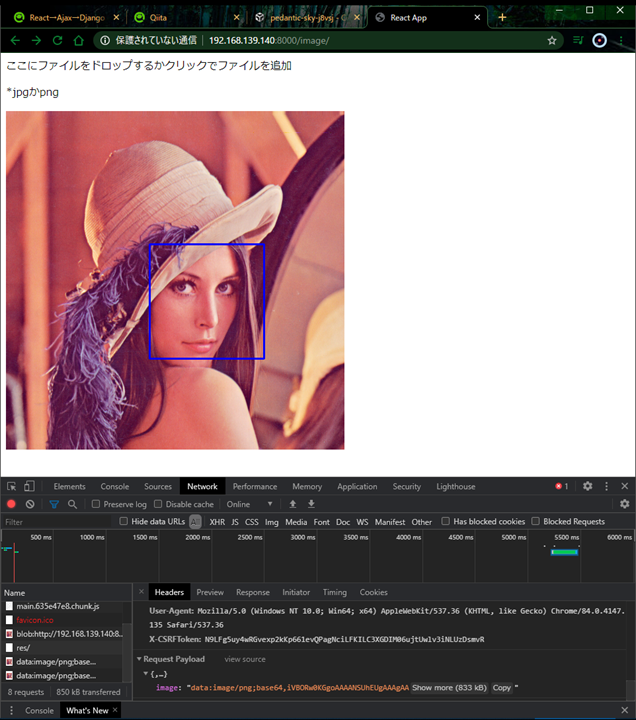Select the res/ request row
Image resolution: width=636 pixels, height=720 pixels.
64,648
